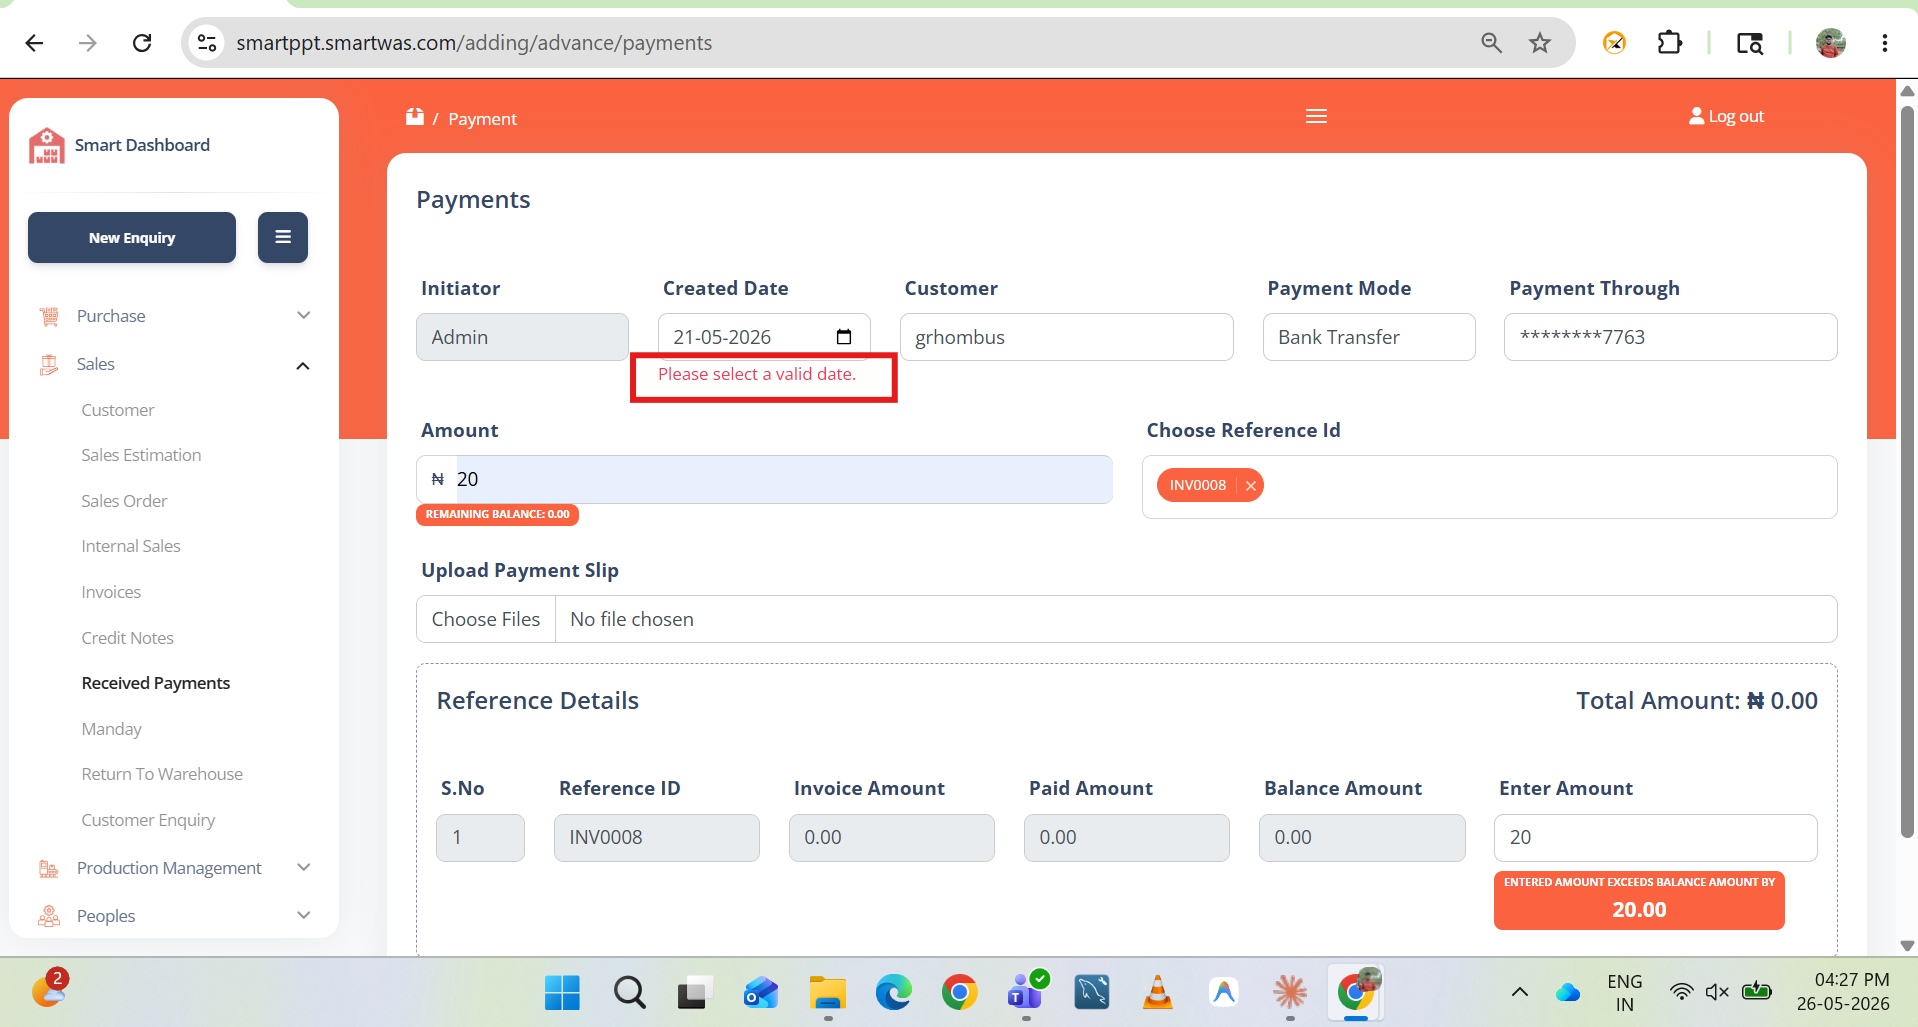The width and height of the screenshot is (1918, 1027).
Task: Collapse the Sales menu section
Action: click(x=303, y=365)
